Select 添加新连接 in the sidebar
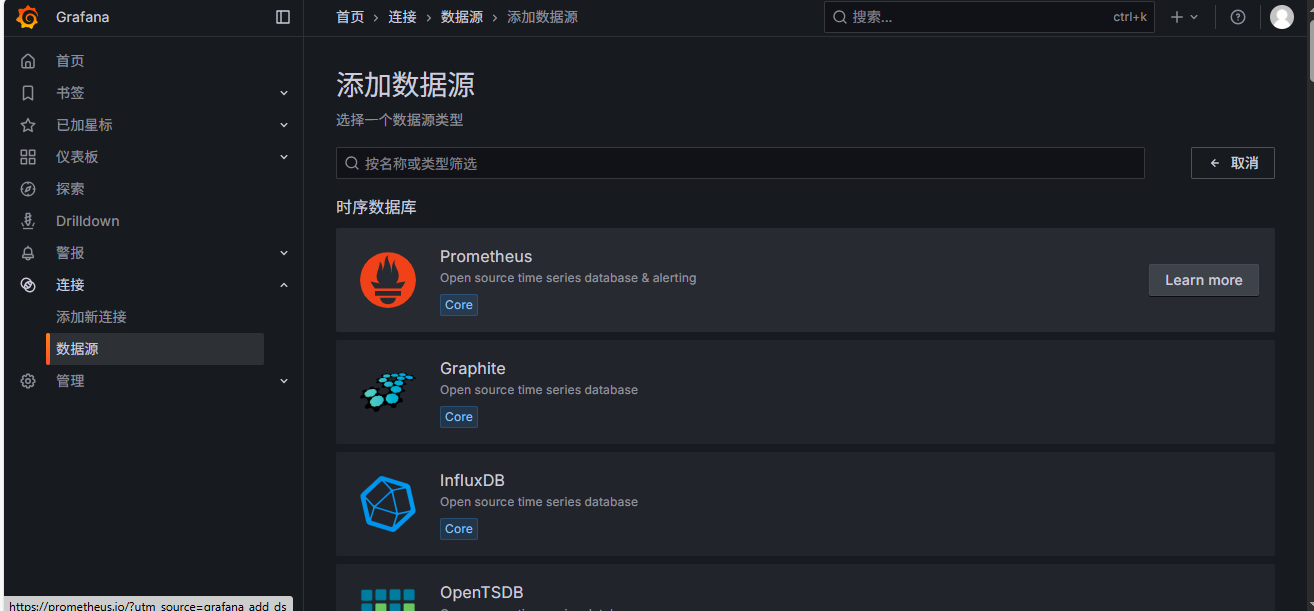Viewport: 1314px width, 611px height. pyautogui.click(x=91, y=317)
